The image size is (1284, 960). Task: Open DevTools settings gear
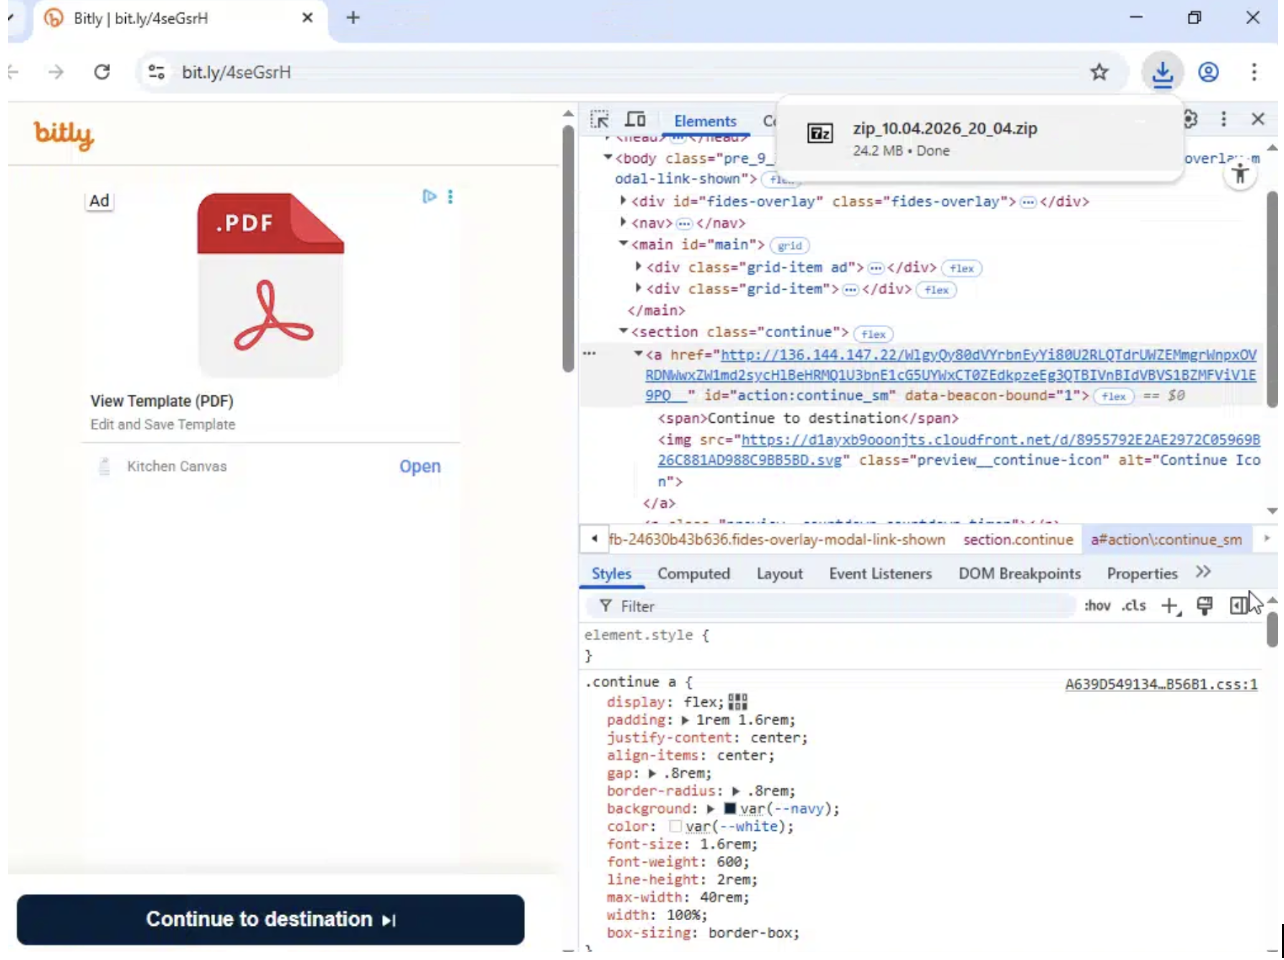click(1189, 119)
